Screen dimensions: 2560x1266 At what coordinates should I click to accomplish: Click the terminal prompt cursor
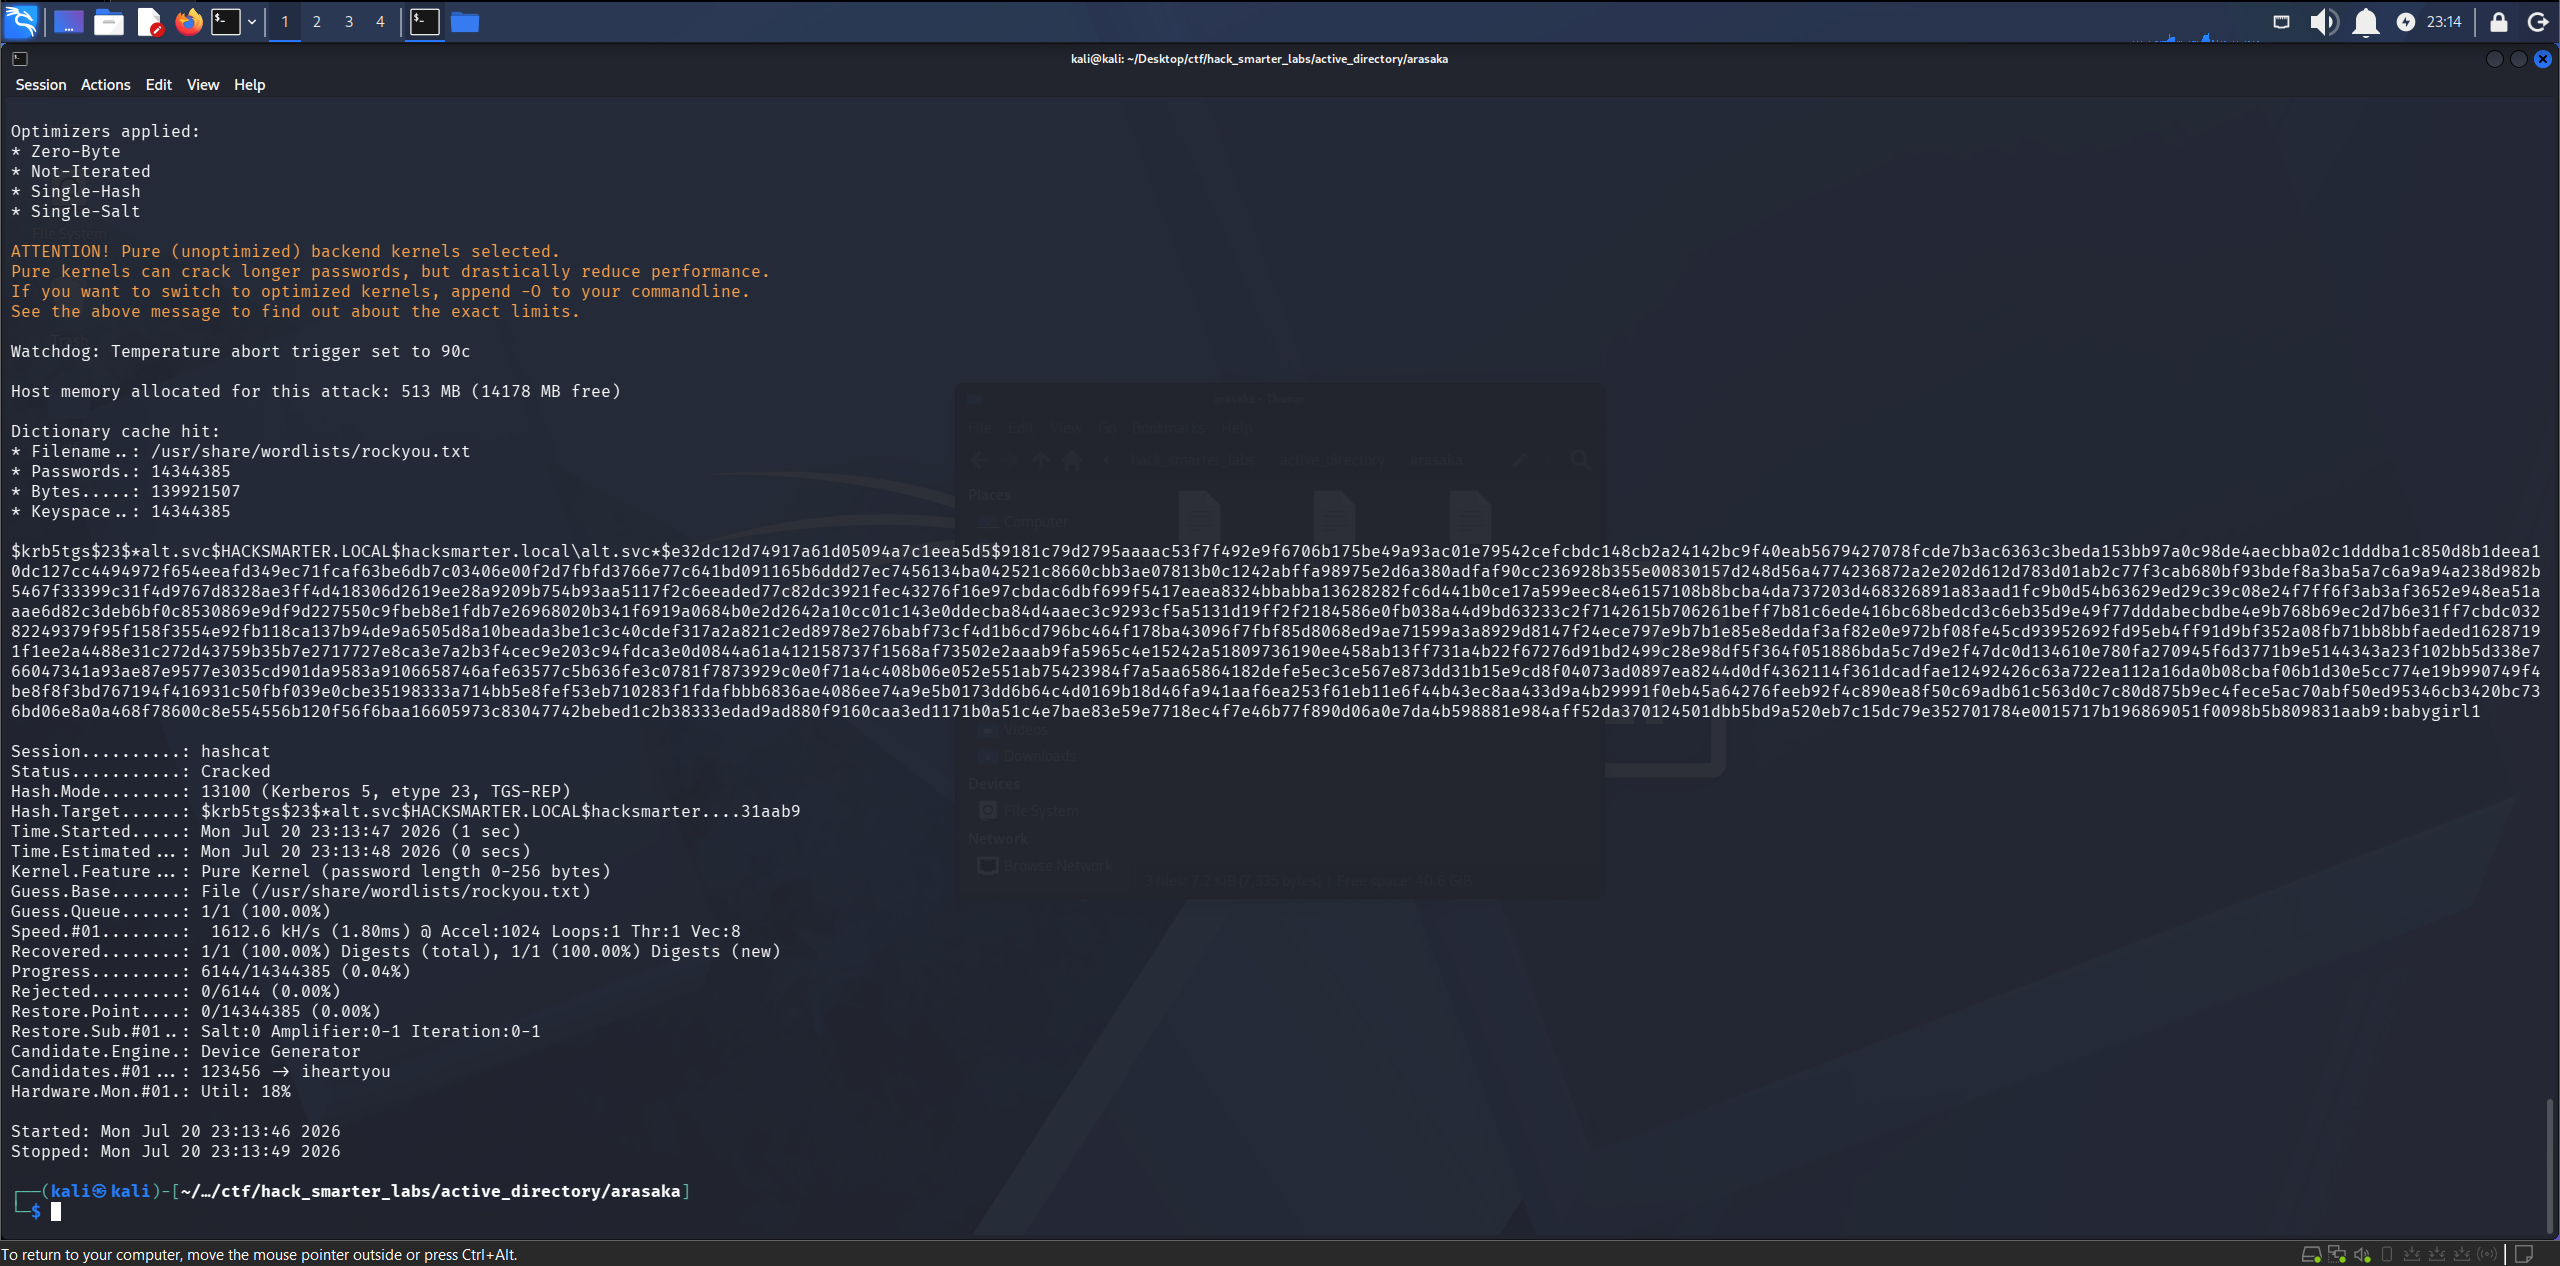click(x=56, y=1211)
